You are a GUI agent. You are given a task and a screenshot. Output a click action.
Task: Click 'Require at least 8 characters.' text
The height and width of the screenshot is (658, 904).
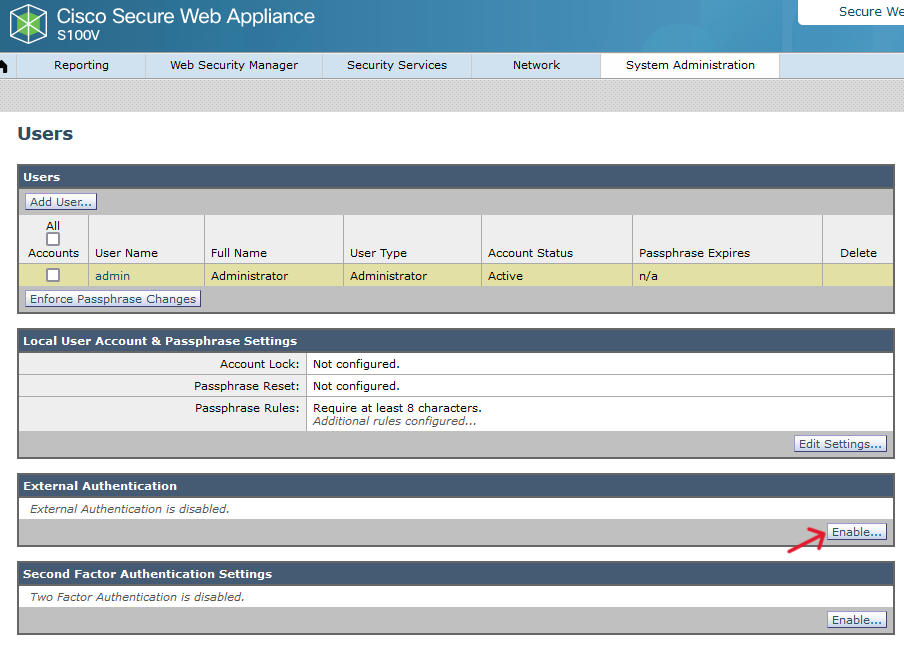397,408
